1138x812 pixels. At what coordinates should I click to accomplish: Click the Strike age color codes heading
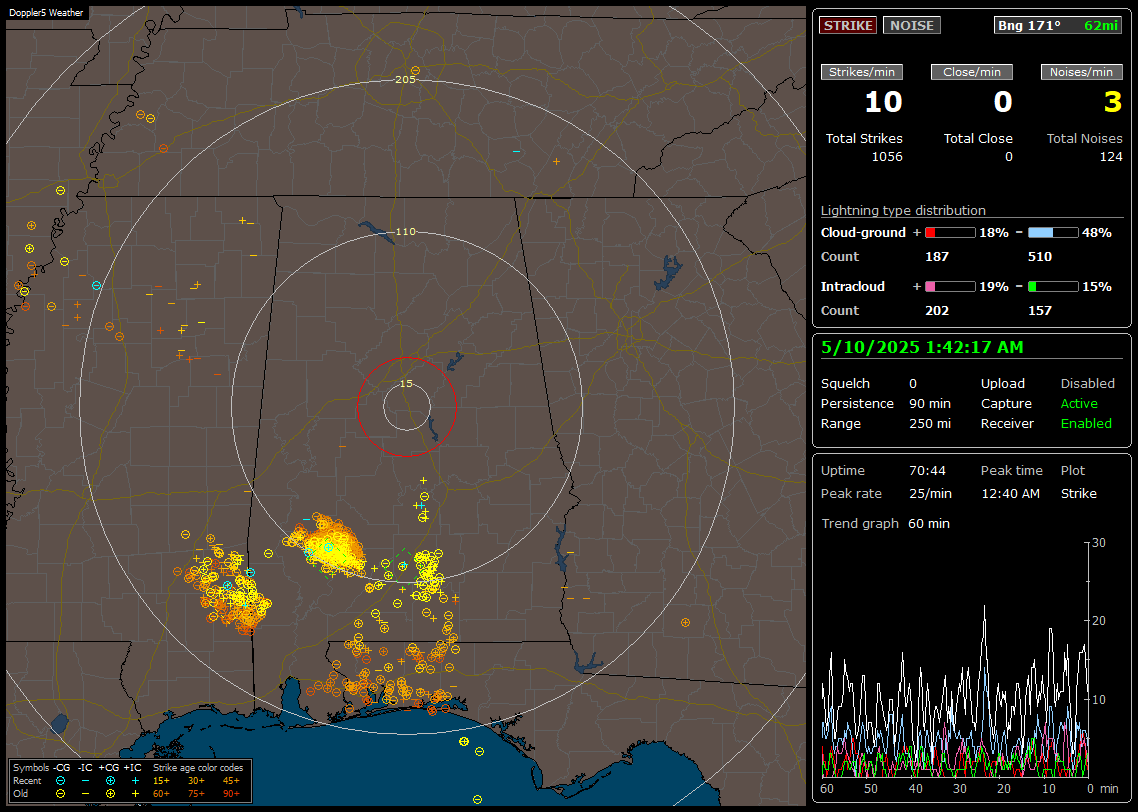198,768
